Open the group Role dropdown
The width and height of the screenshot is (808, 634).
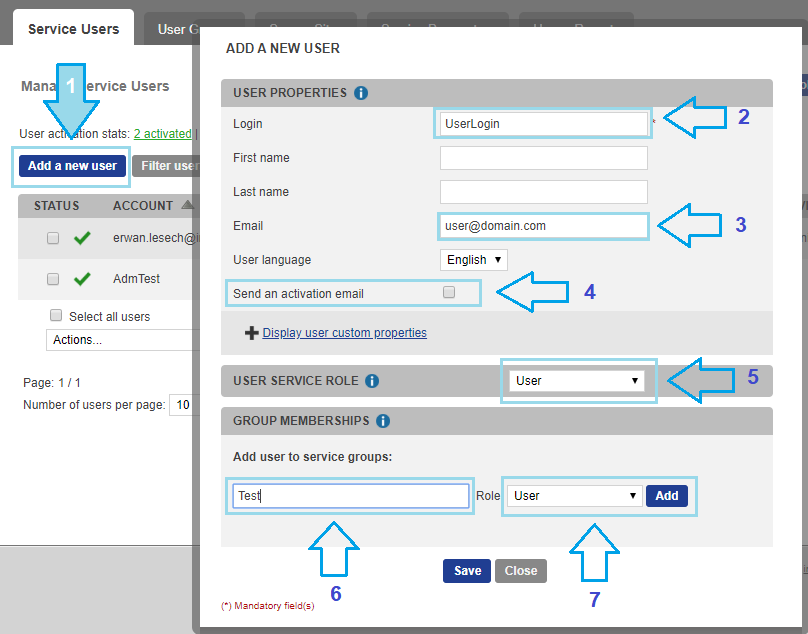pos(575,496)
